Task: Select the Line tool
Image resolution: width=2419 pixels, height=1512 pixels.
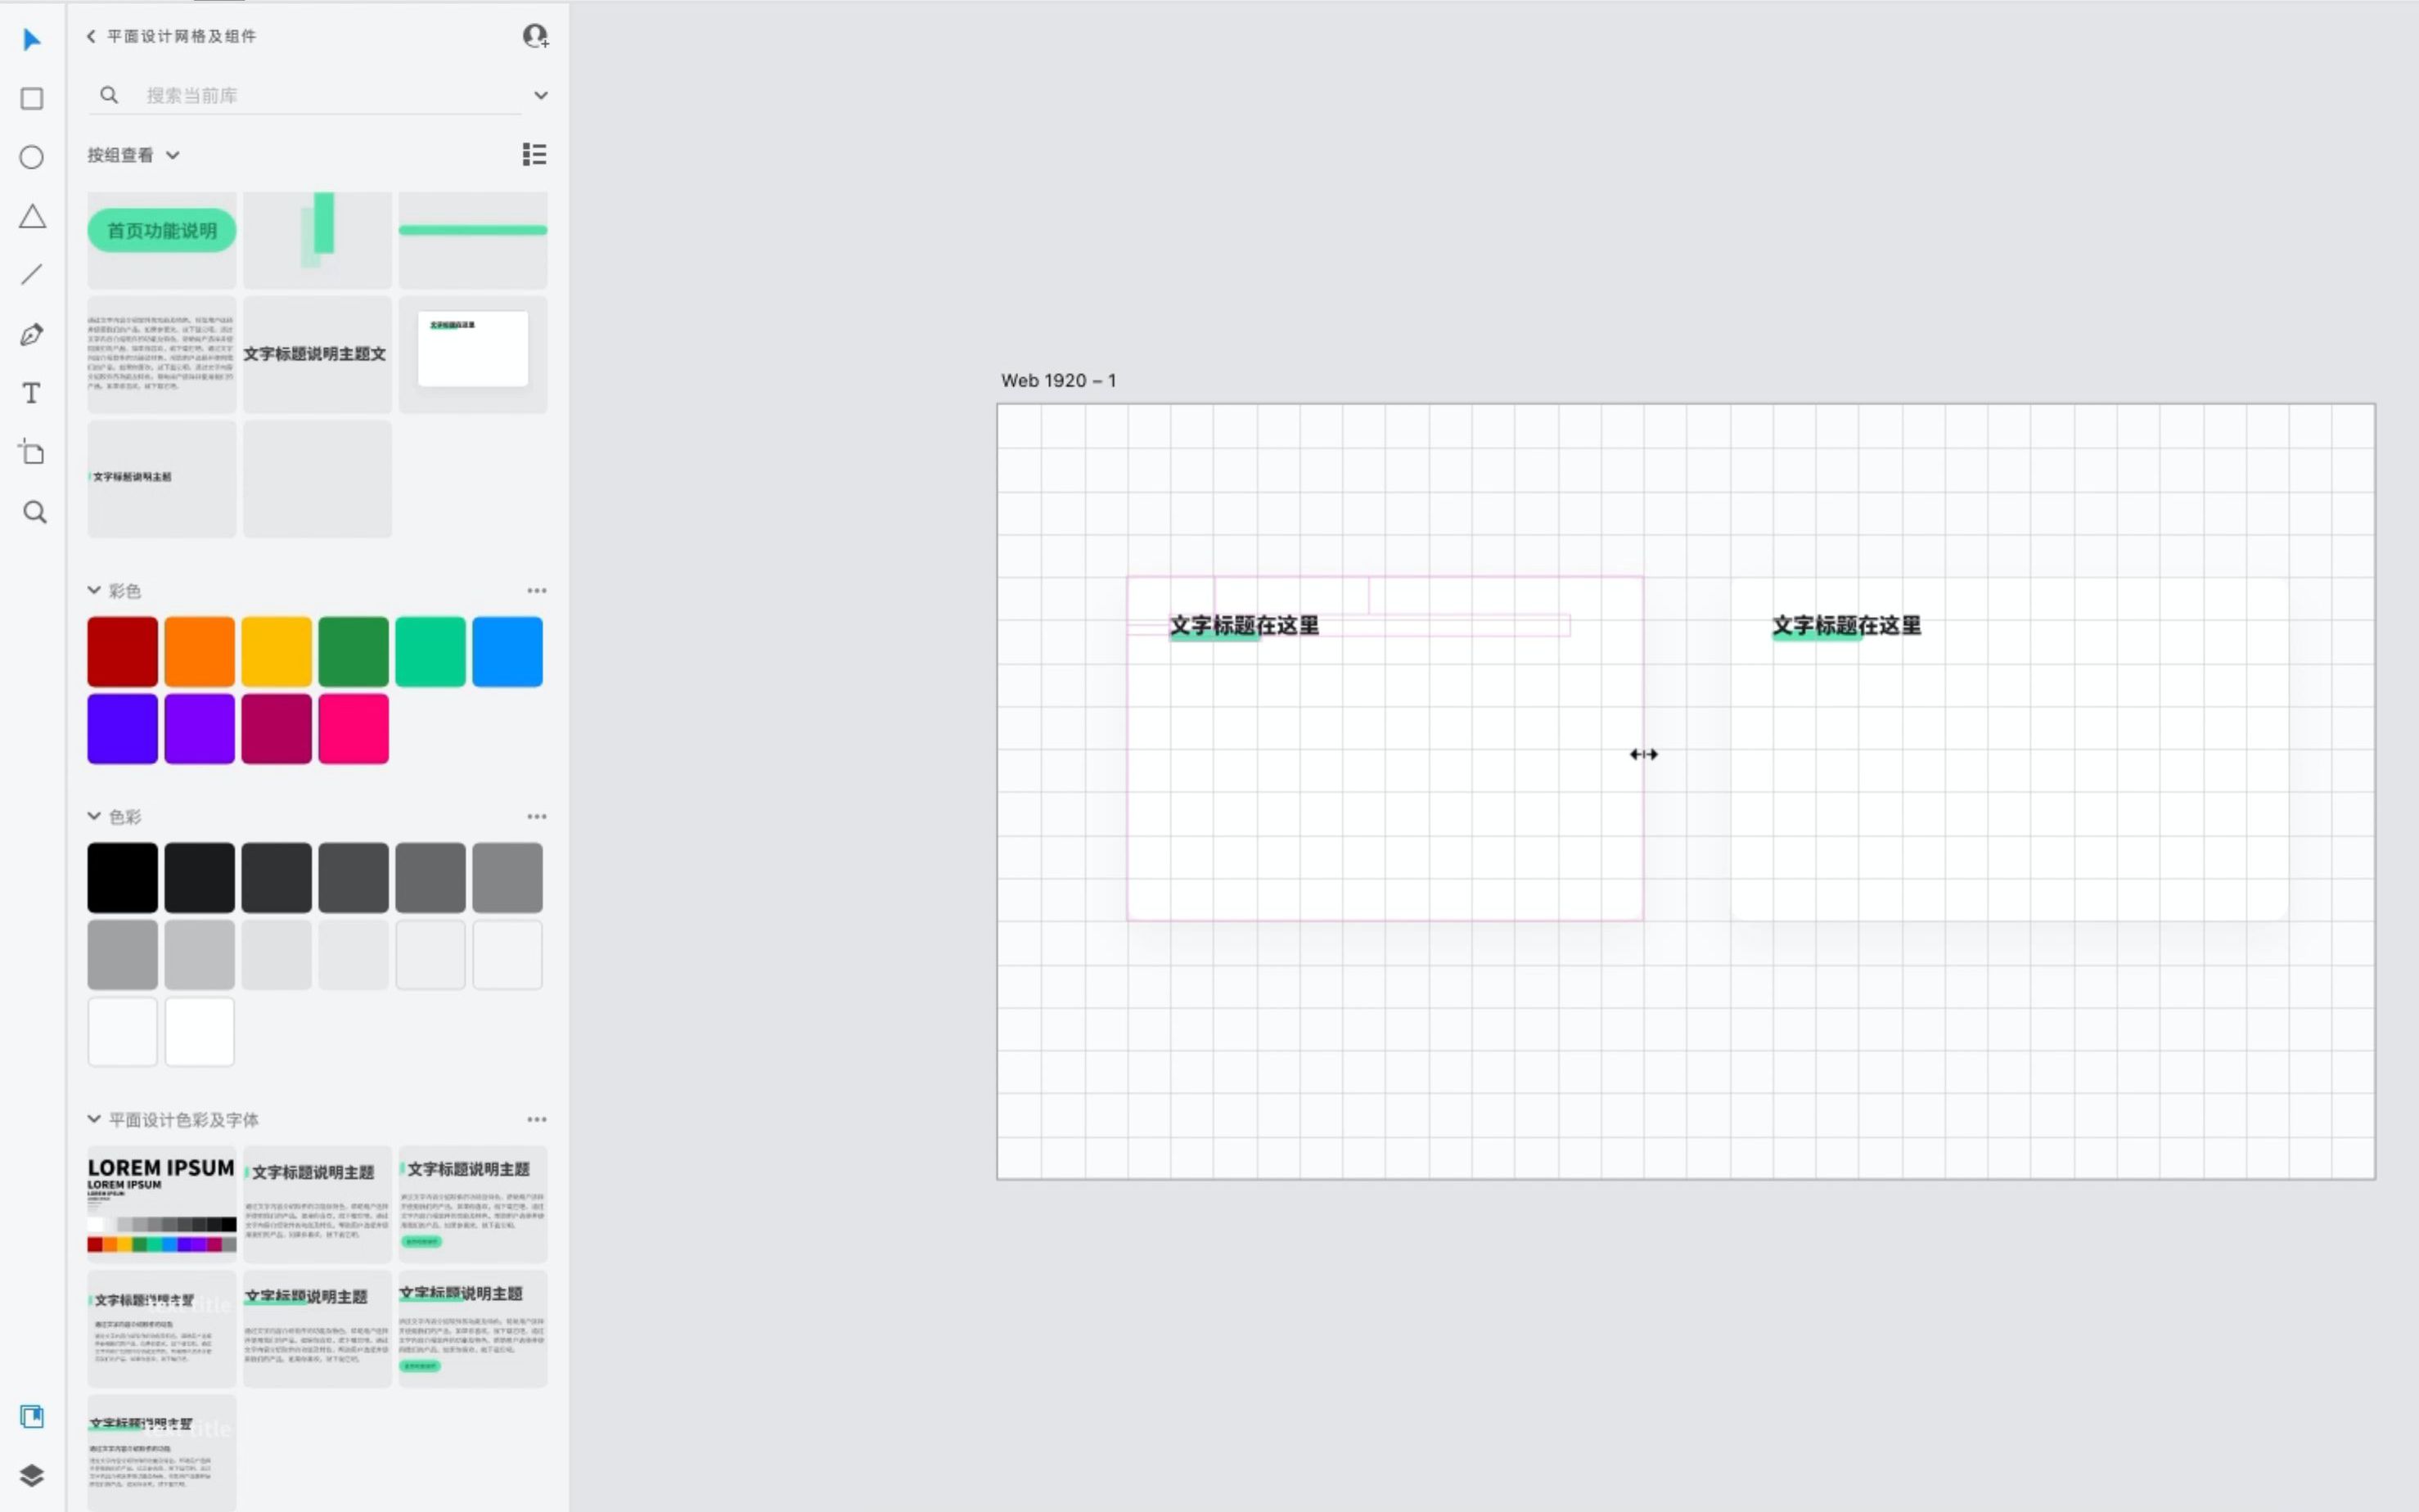Action: pos(32,275)
